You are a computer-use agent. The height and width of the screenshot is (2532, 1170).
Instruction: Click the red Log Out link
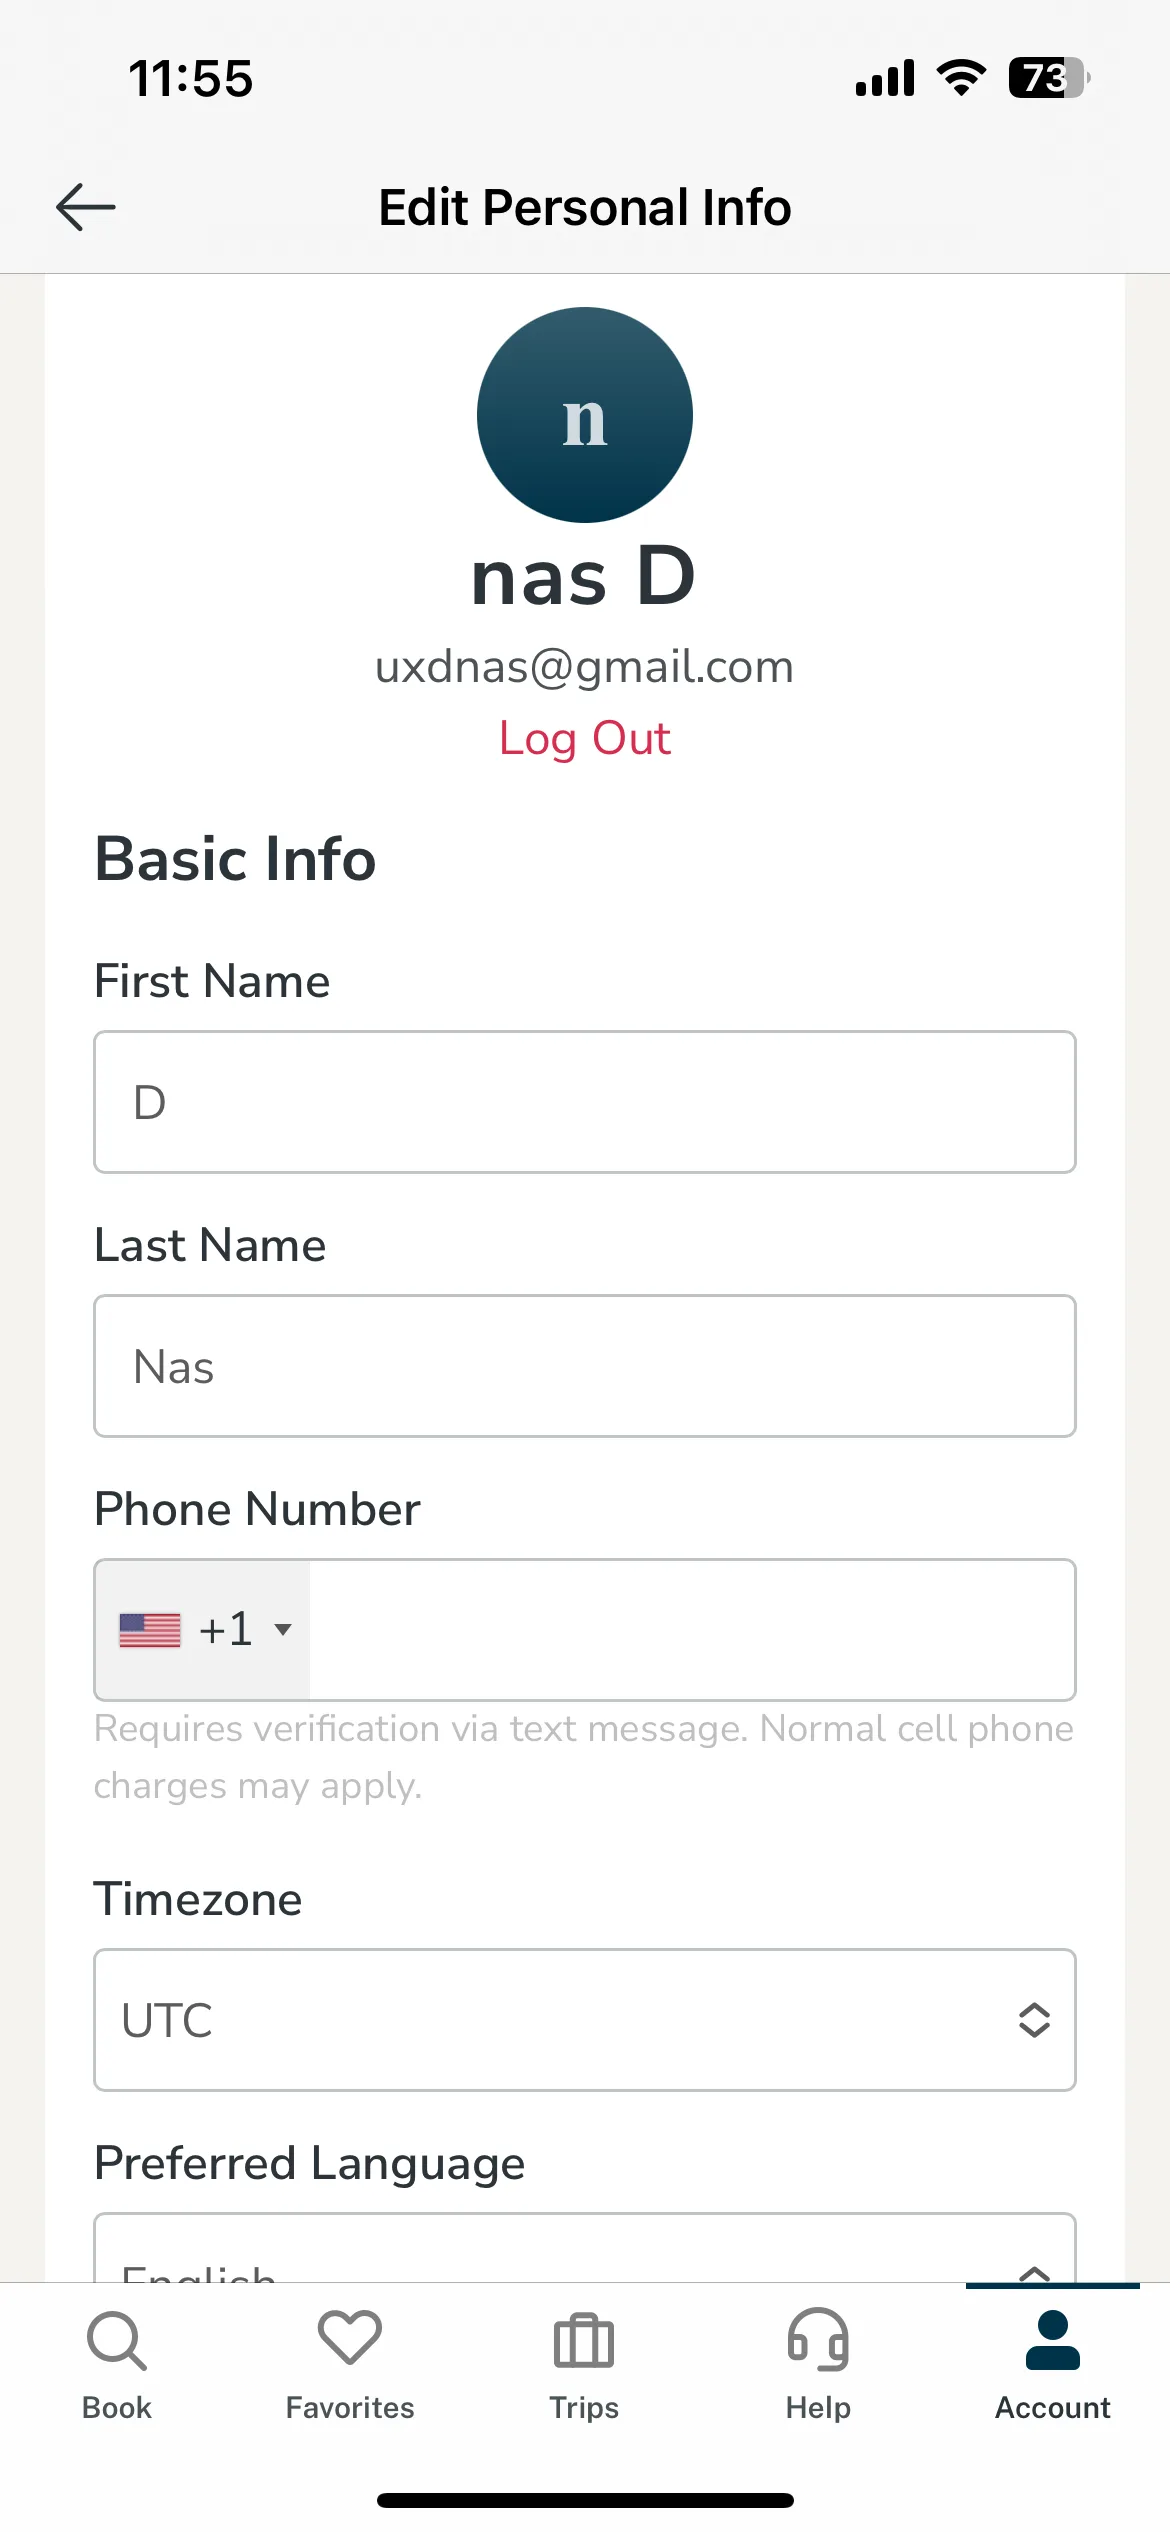(x=585, y=739)
